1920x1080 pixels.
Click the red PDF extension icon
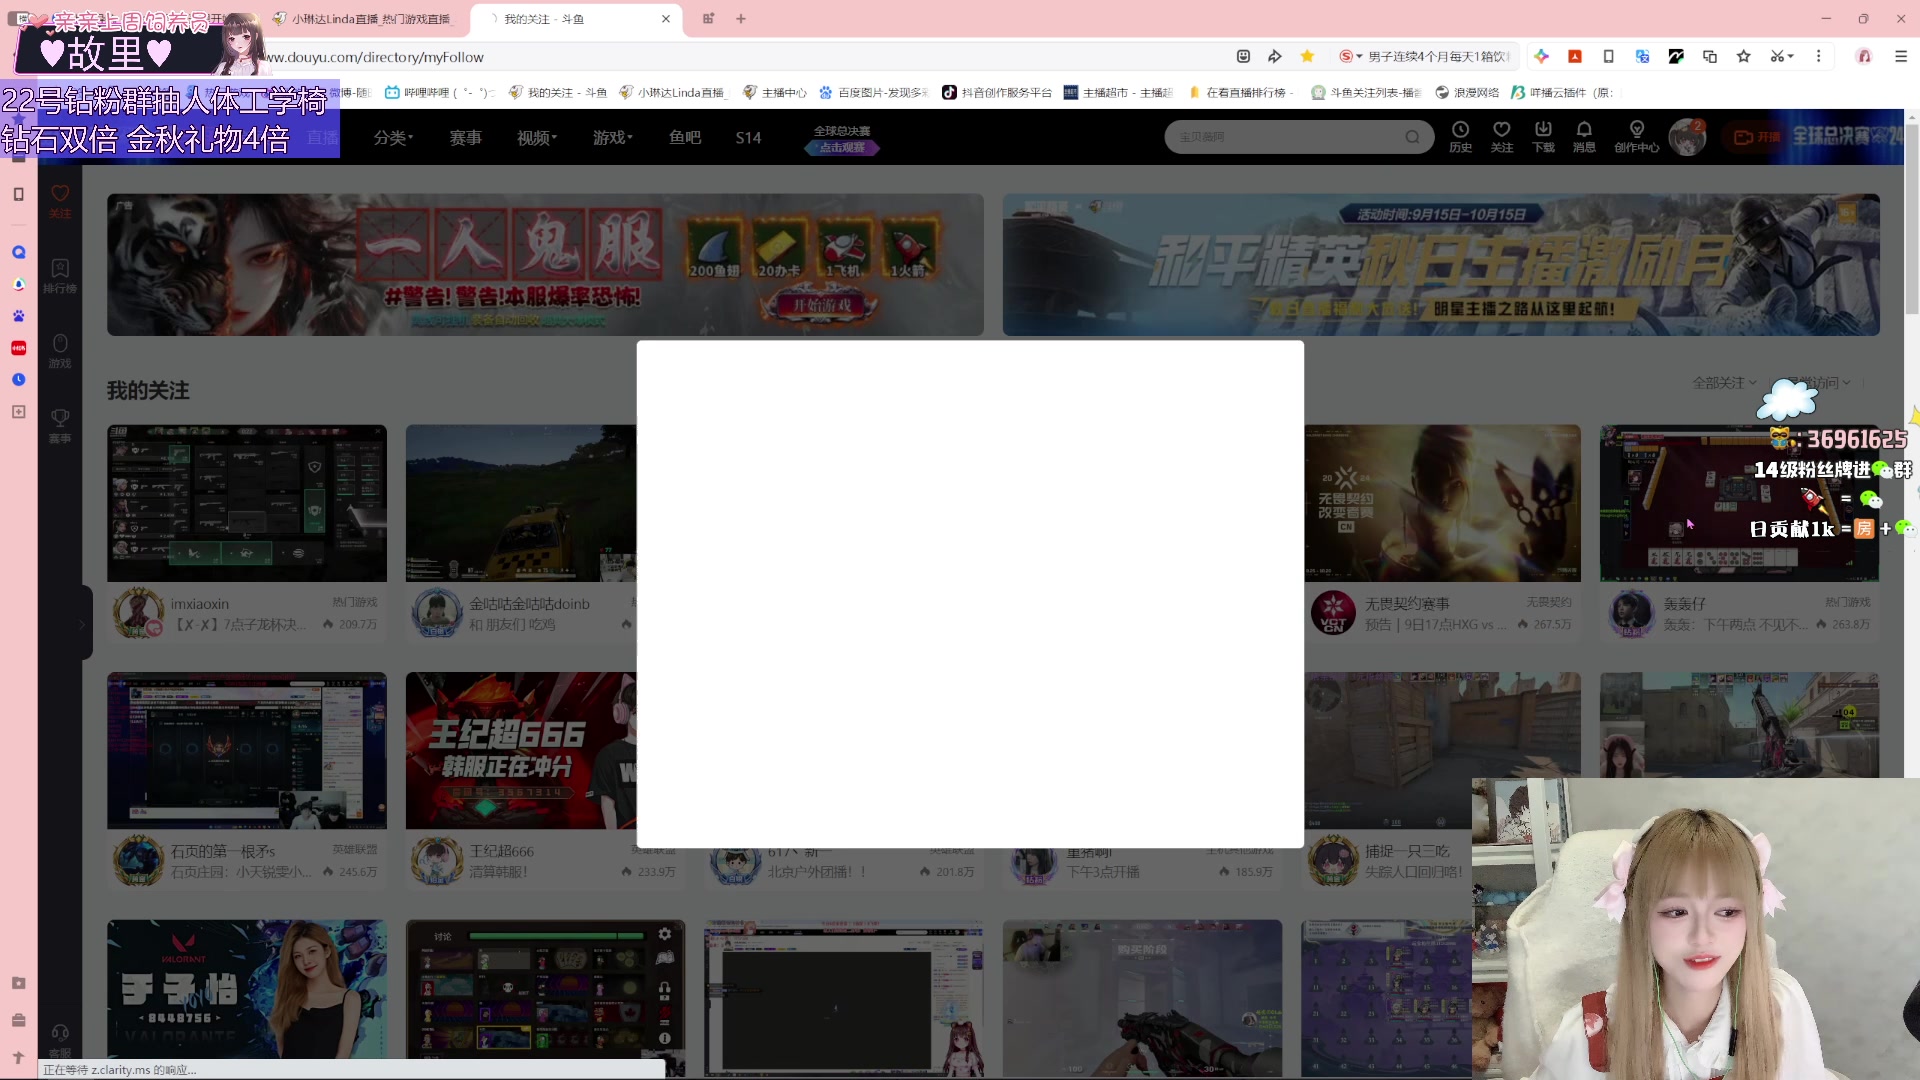(1575, 57)
